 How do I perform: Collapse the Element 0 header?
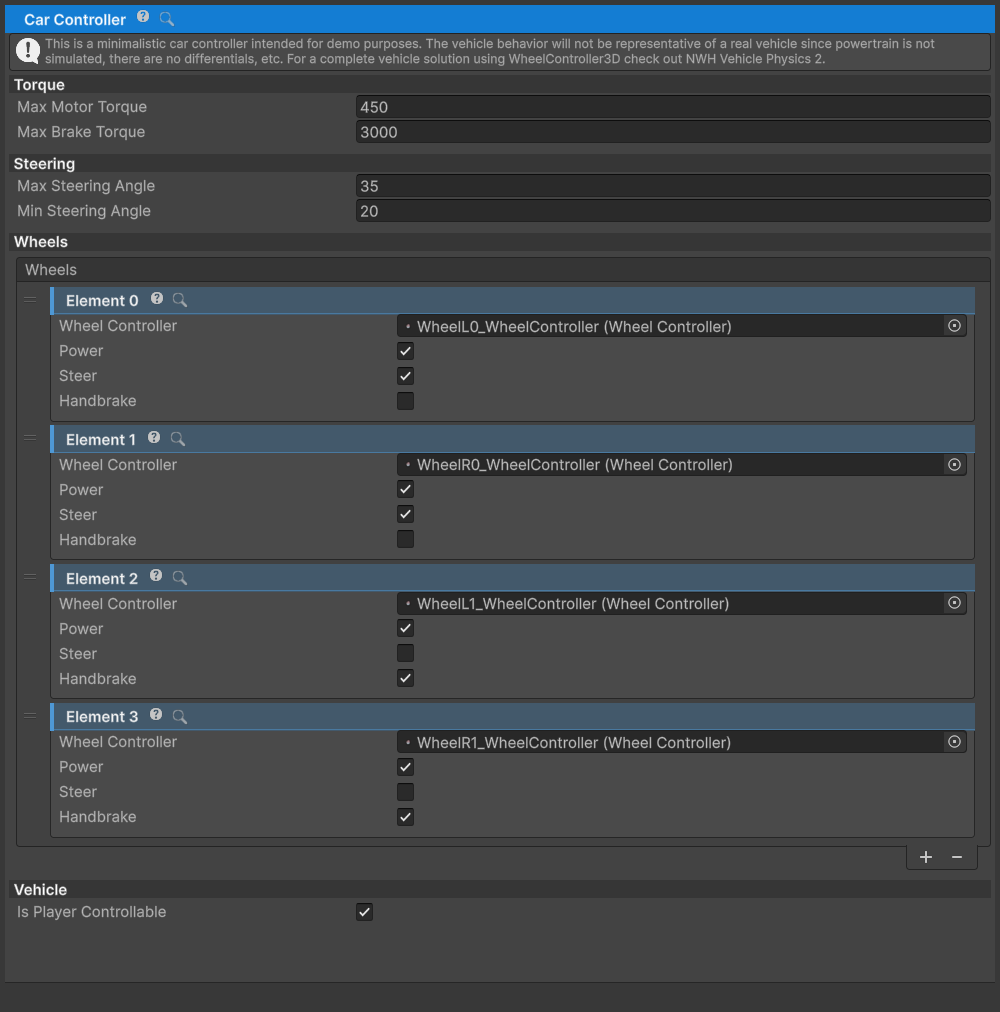[513, 301]
